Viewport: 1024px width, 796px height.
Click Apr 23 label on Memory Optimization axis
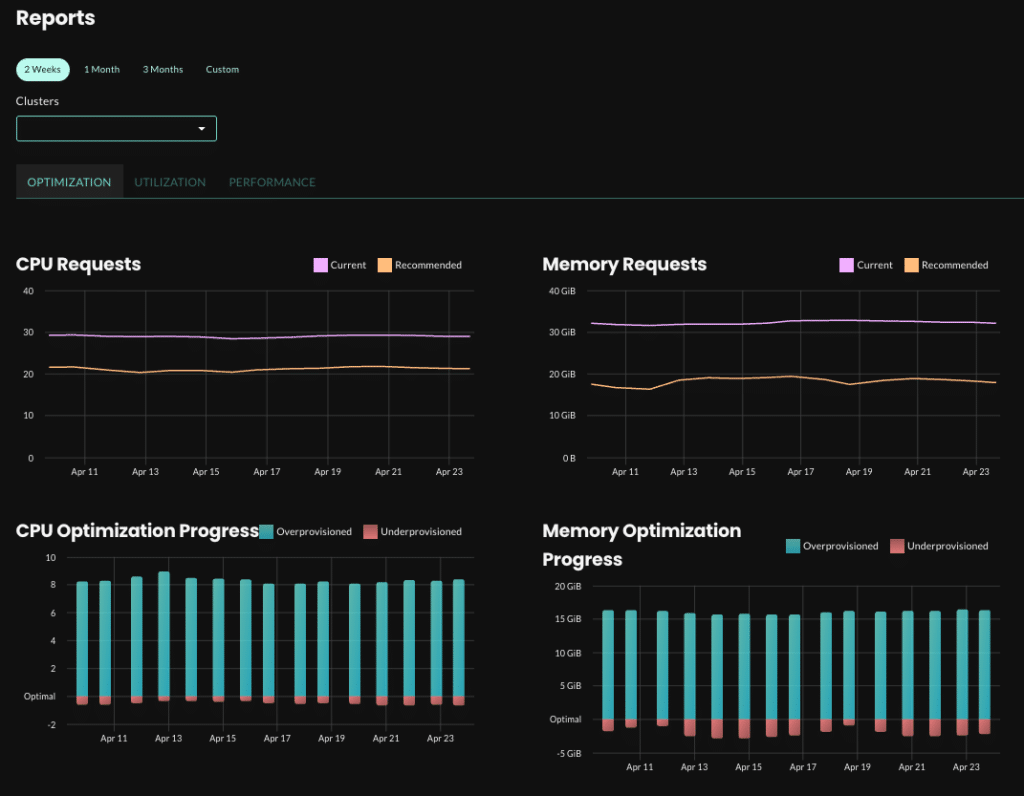coord(966,767)
